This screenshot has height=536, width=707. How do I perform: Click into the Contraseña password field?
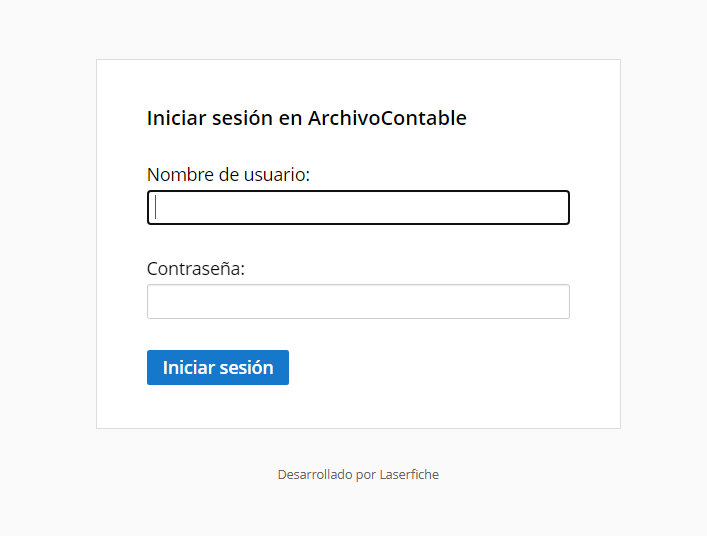point(358,302)
